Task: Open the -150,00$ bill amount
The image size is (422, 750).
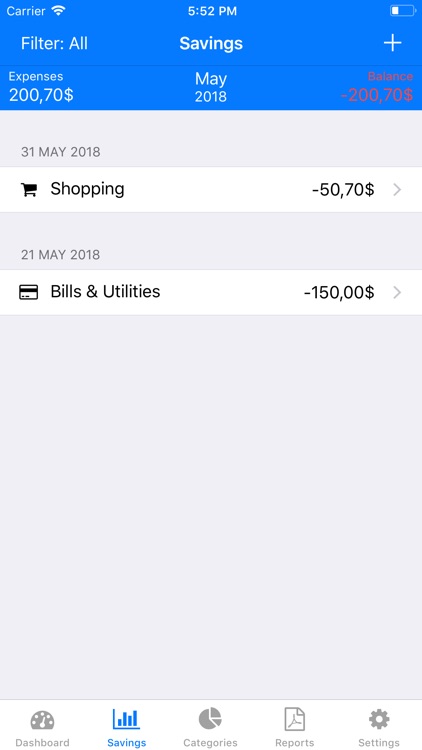Action: tap(339, 292)
